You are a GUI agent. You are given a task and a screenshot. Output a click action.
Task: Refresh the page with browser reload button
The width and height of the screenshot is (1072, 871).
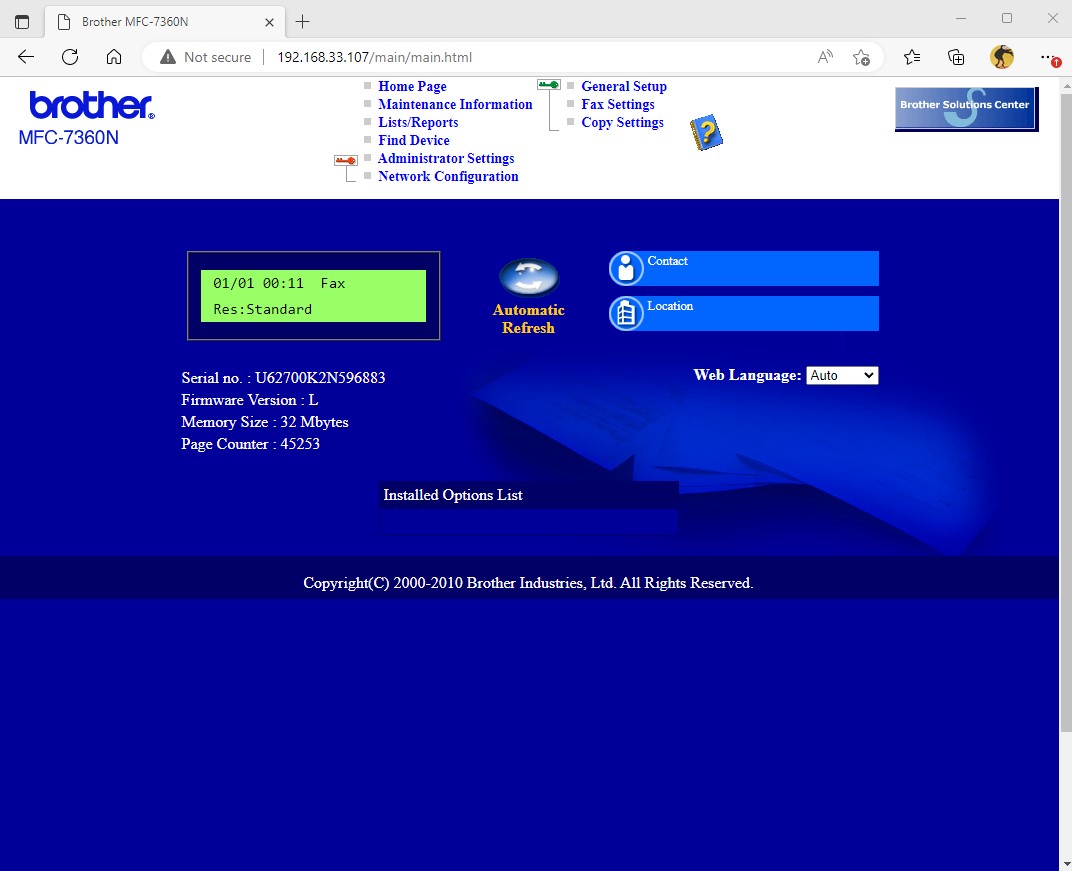(70, 57)
